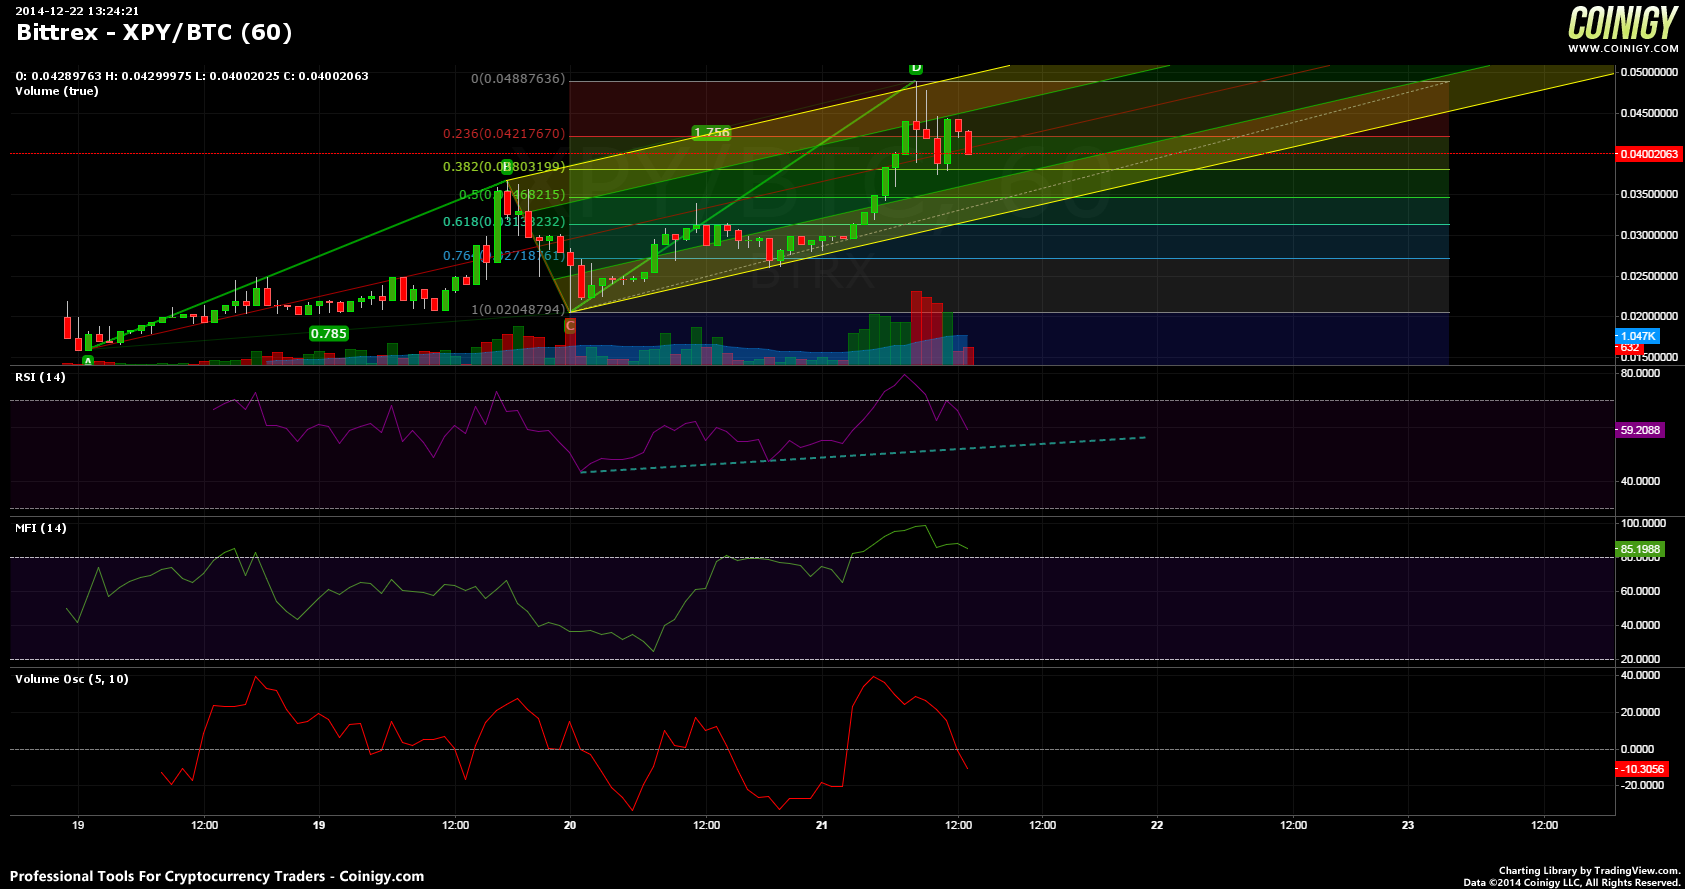Click the green D pivot marker

pyautogui.click(x=916, y=68)
